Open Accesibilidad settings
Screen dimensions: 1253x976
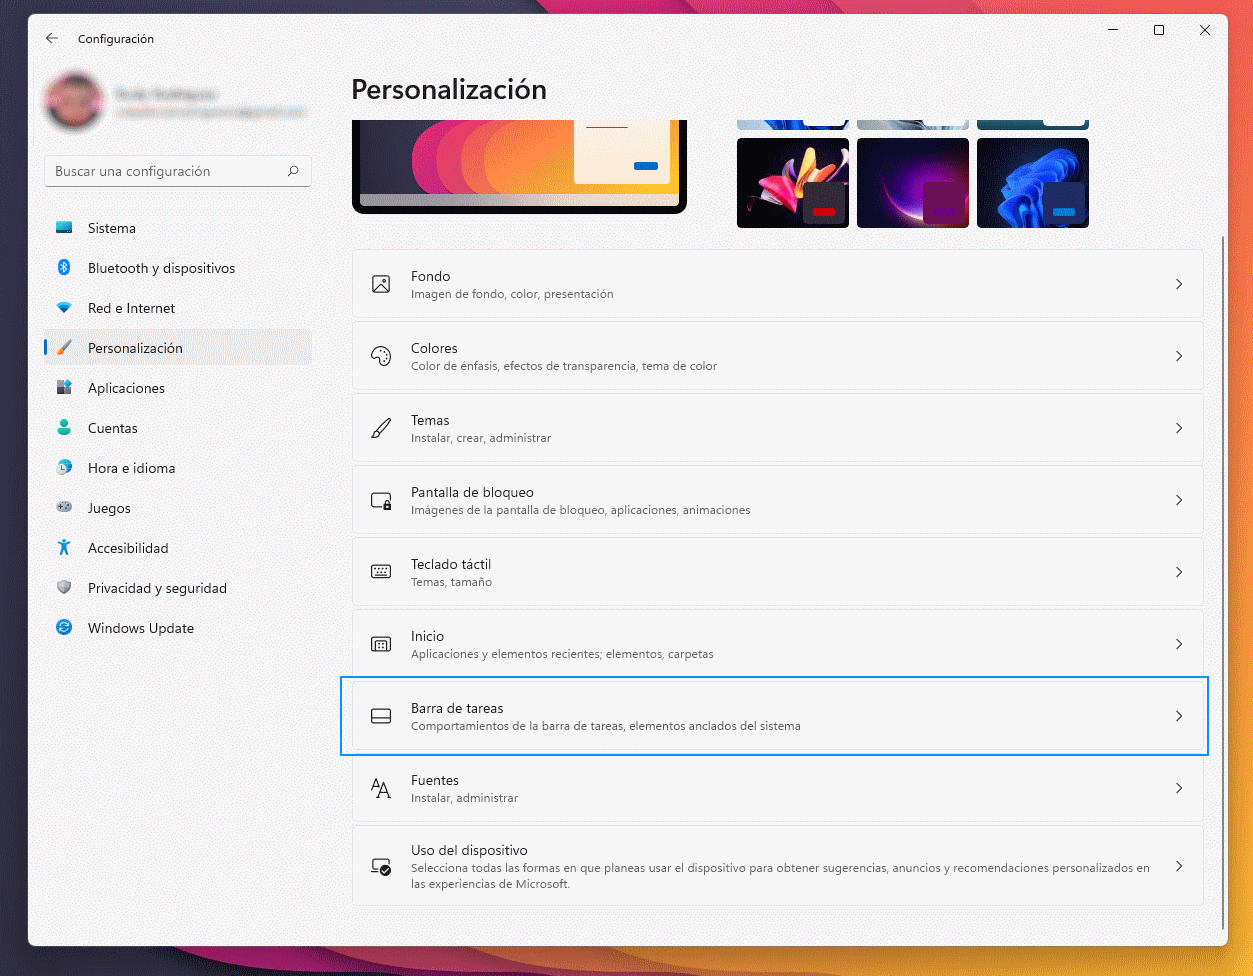[x=178, y=548]
